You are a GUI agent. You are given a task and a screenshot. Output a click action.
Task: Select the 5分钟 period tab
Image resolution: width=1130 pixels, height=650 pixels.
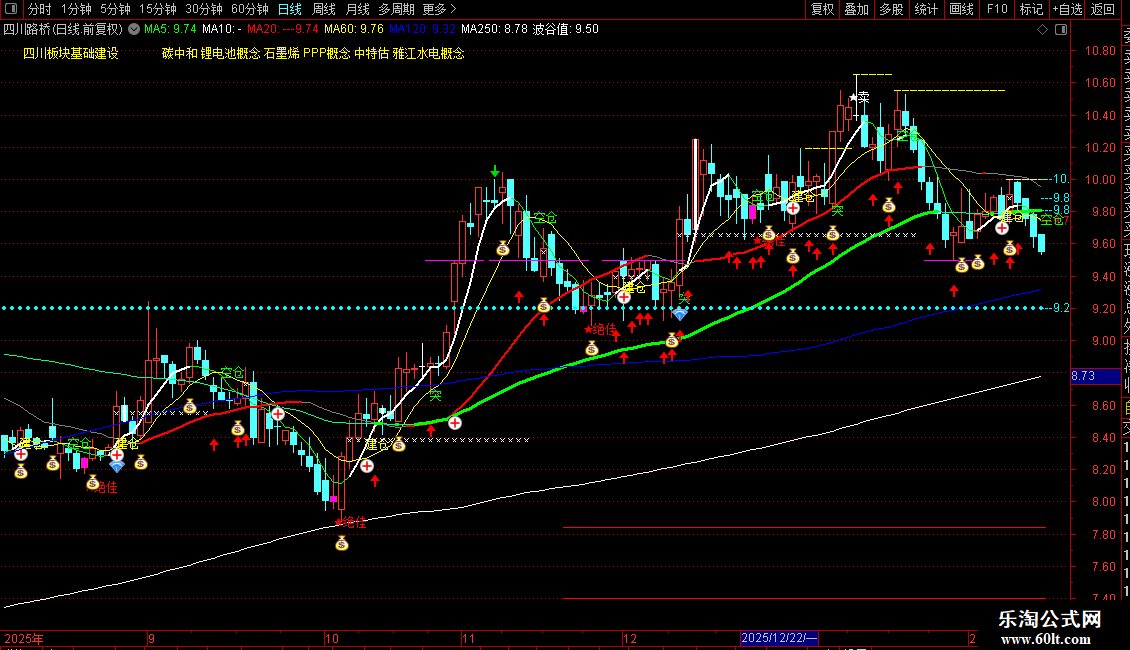[115, 9]
